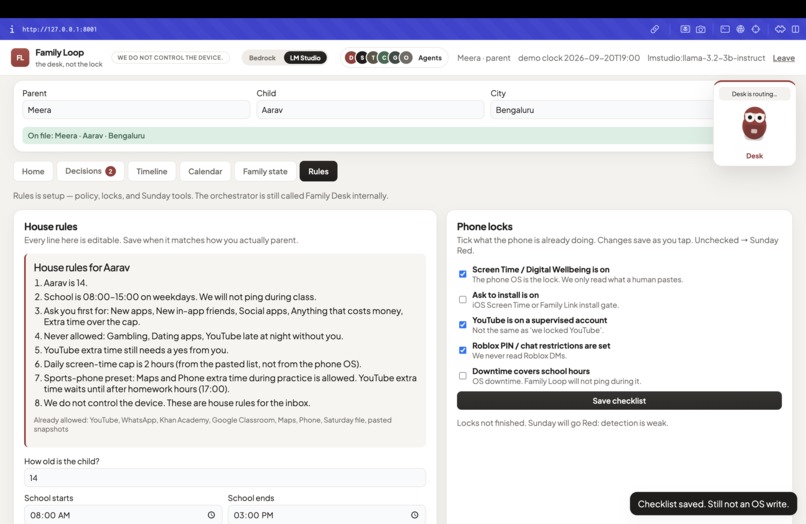Image resolution: width=806 pixels, height=524 pixels.
Task: Click the double-arrow code icon in top bar
Action: click(780, 29)
